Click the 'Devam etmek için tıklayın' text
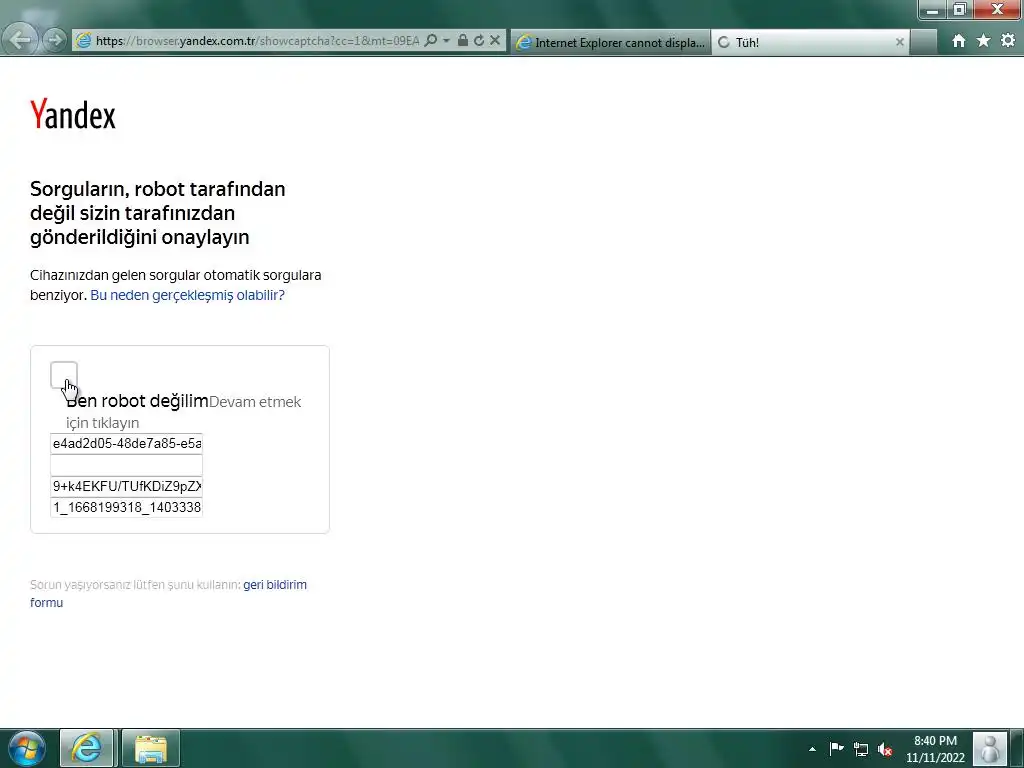The height and width of the screenshot is (768, 1024). (184, 412)
